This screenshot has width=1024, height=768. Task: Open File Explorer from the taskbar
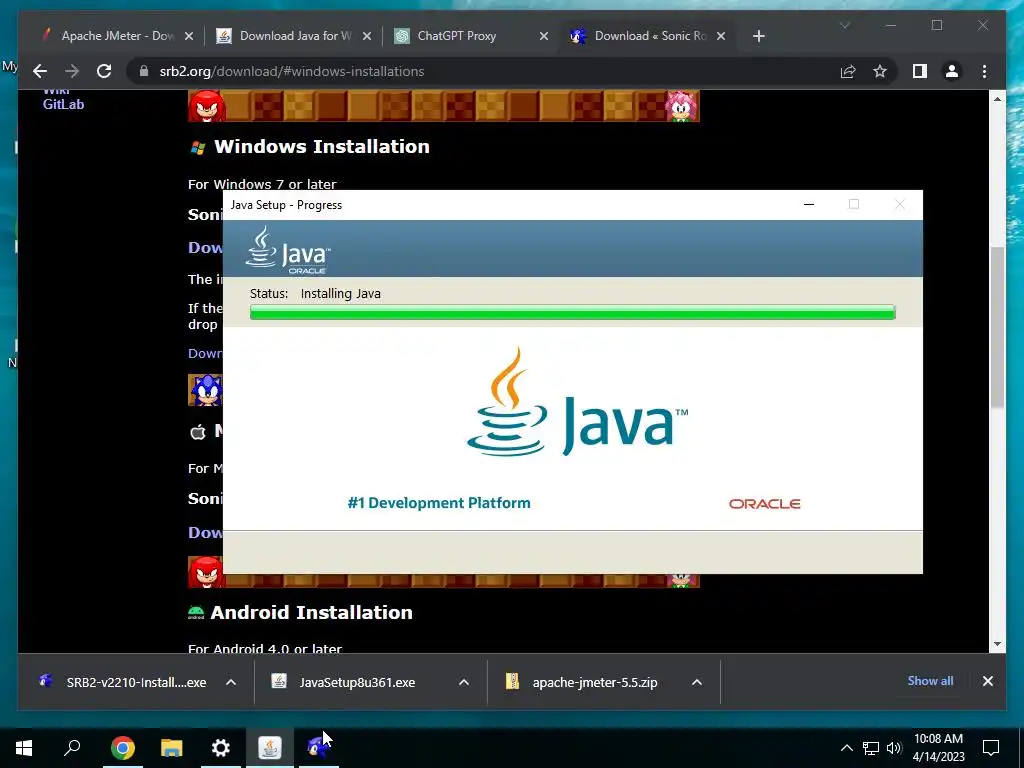pos(172,748)
